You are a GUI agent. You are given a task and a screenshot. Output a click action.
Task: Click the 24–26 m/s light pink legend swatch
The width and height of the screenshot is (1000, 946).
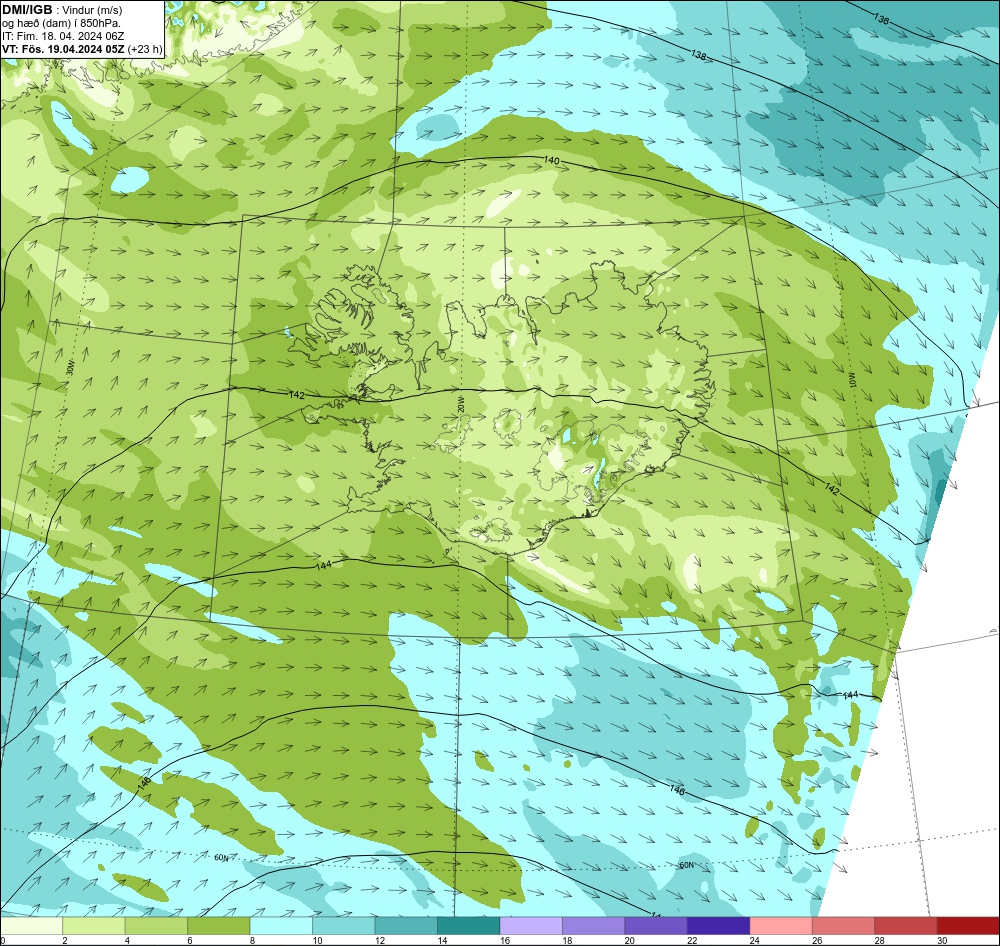(x=781, y=926)
